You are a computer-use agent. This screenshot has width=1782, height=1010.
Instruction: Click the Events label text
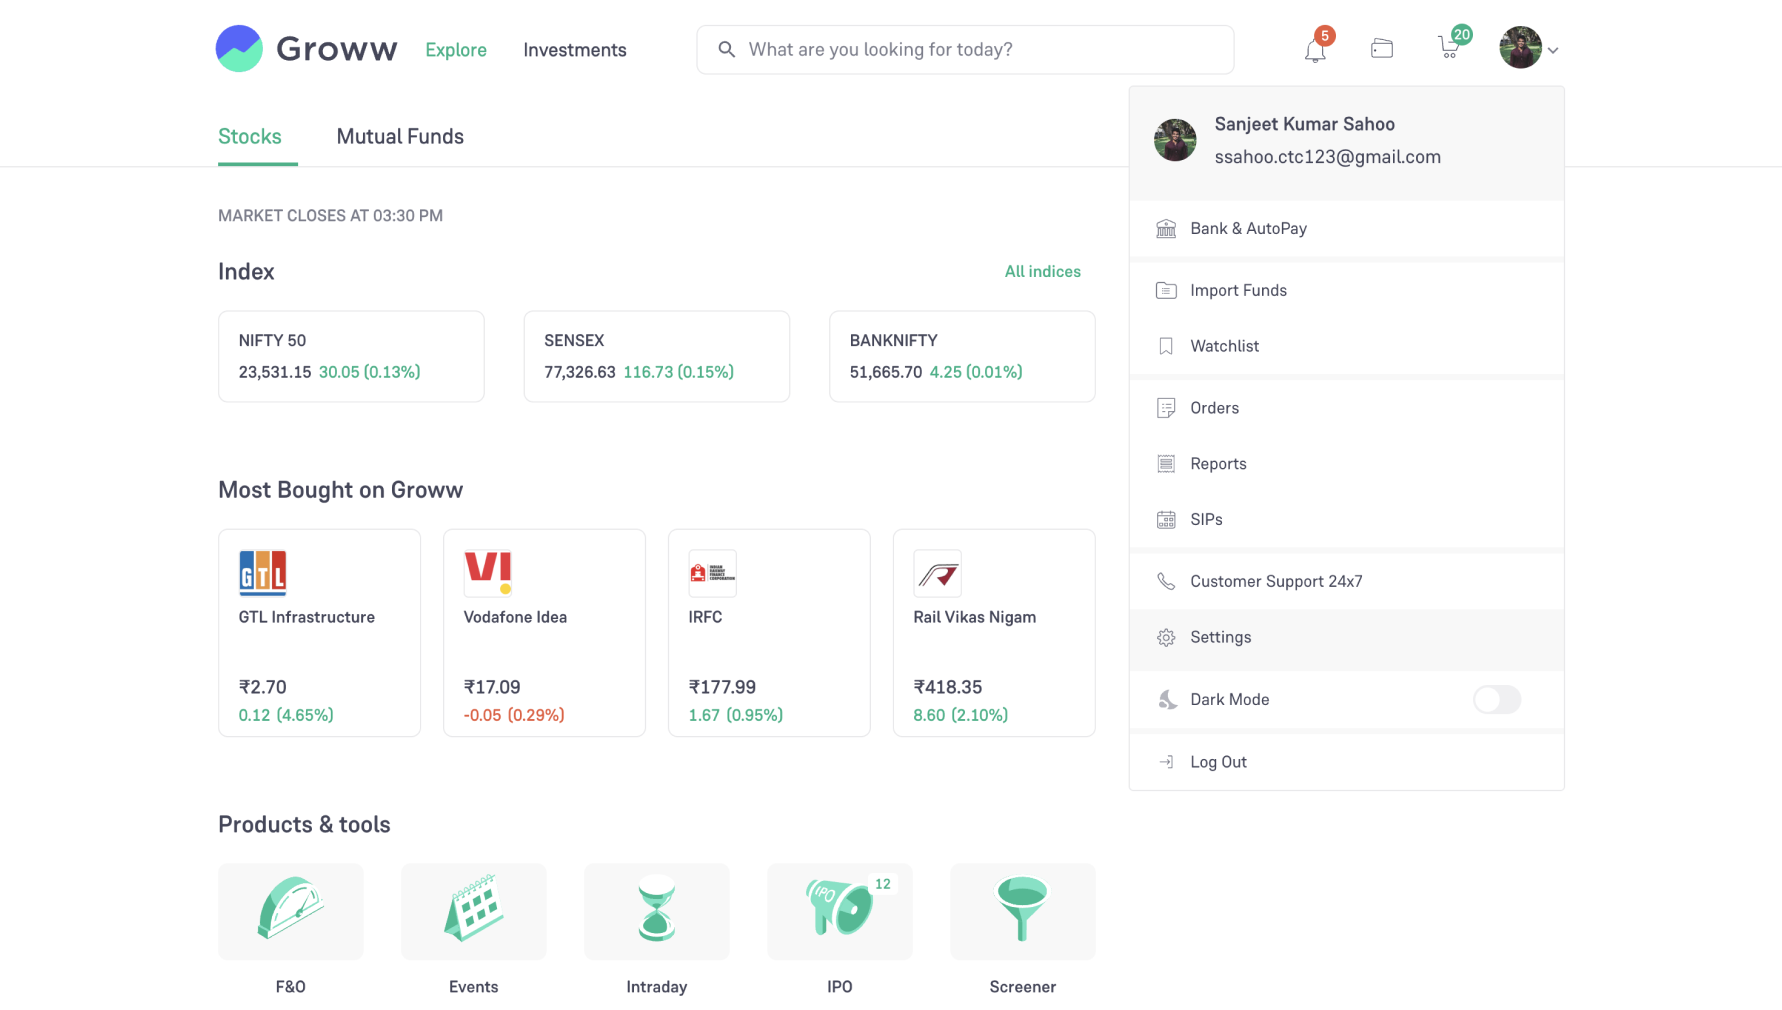tap(474, 987)
